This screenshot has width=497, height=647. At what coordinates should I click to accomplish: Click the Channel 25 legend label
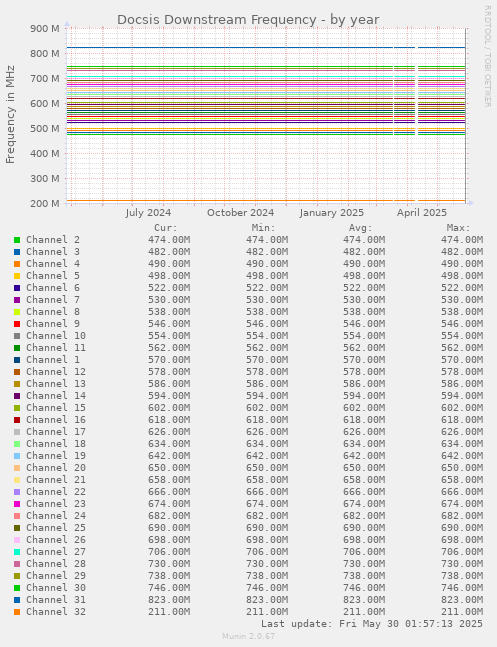pos(56,528)
